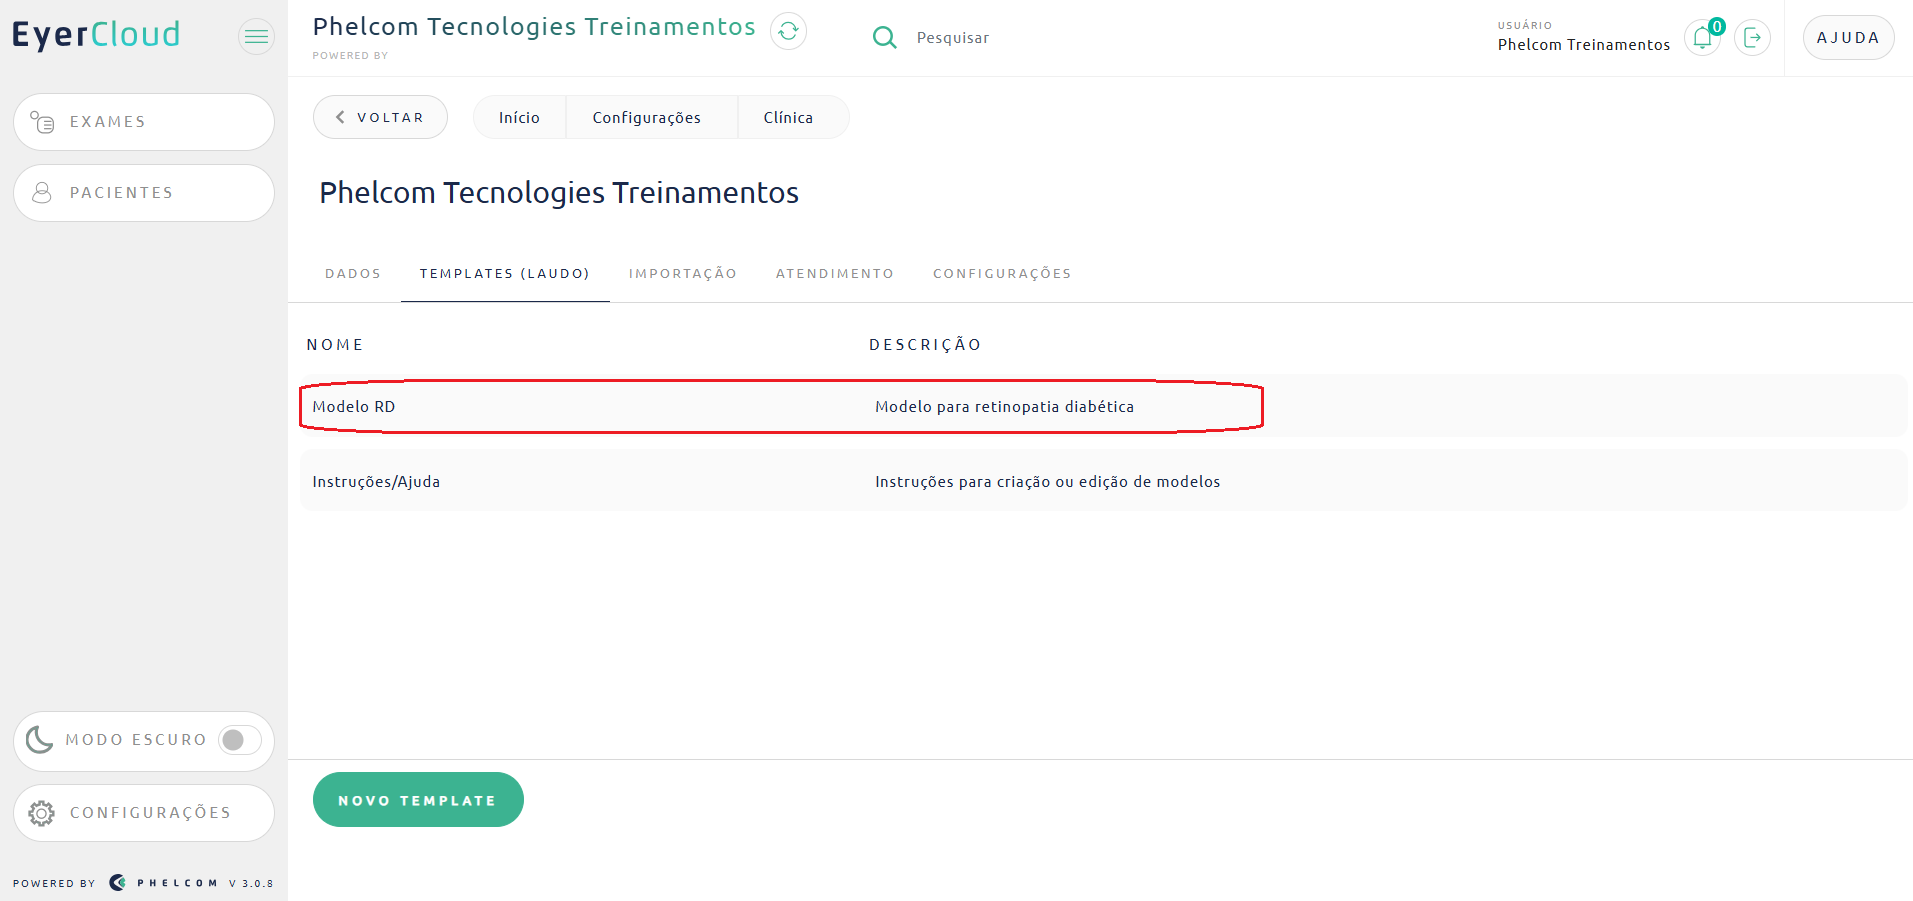Screen dimensions: 1913x901
Task: Click the Novo Template button
Action: click(x=418, y=800)
